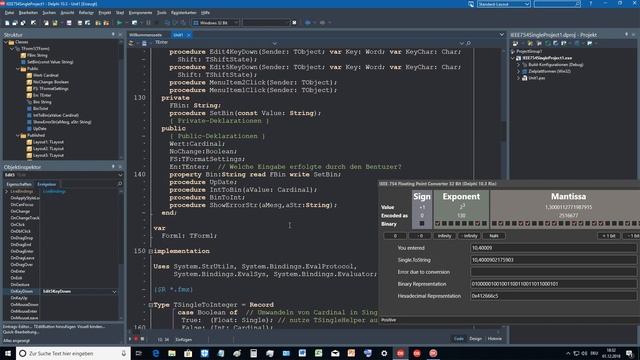Toggle the first Exponent bit checkbox
640x360 pixels.
[438, 223]
